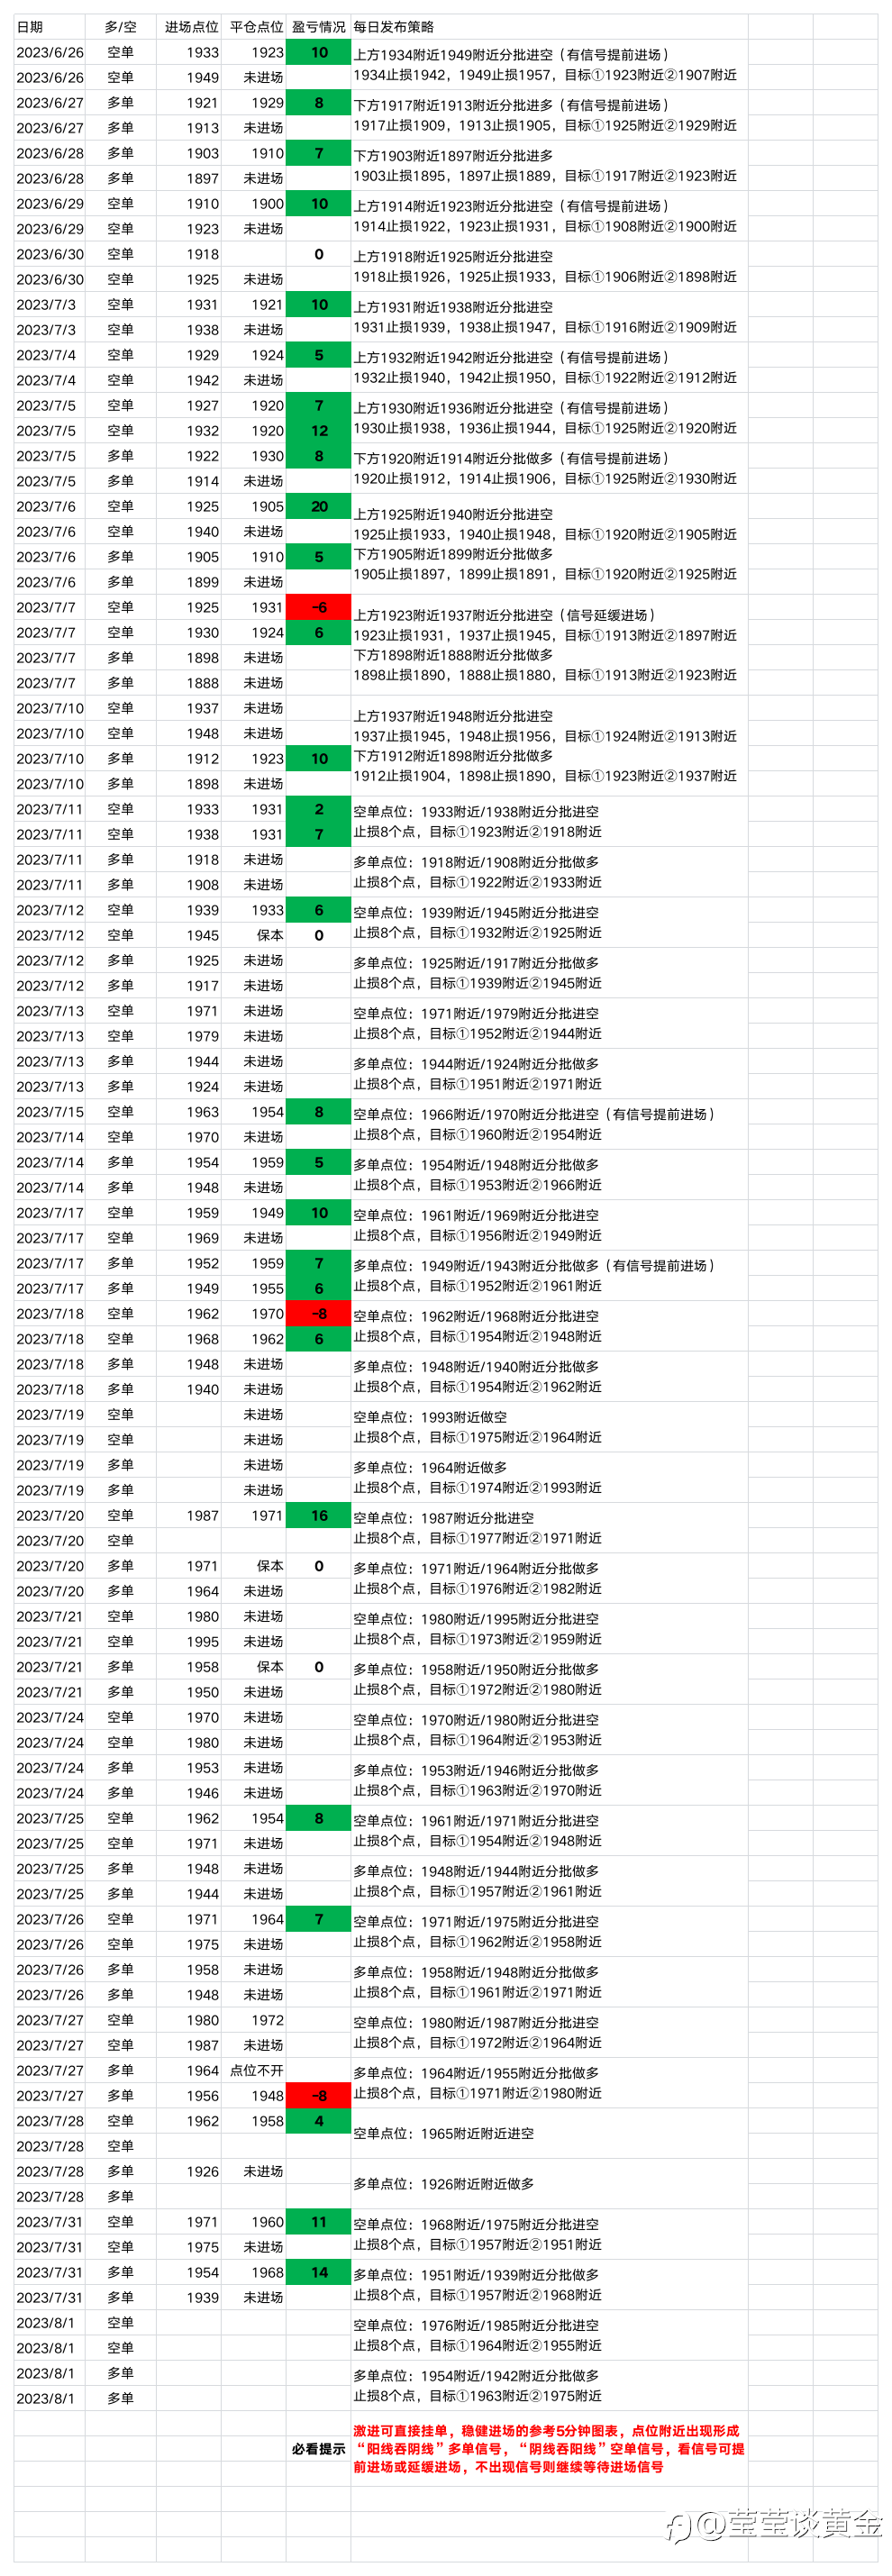
Task: Select the green cell showing 20
Action: click(x=319, y=506)
